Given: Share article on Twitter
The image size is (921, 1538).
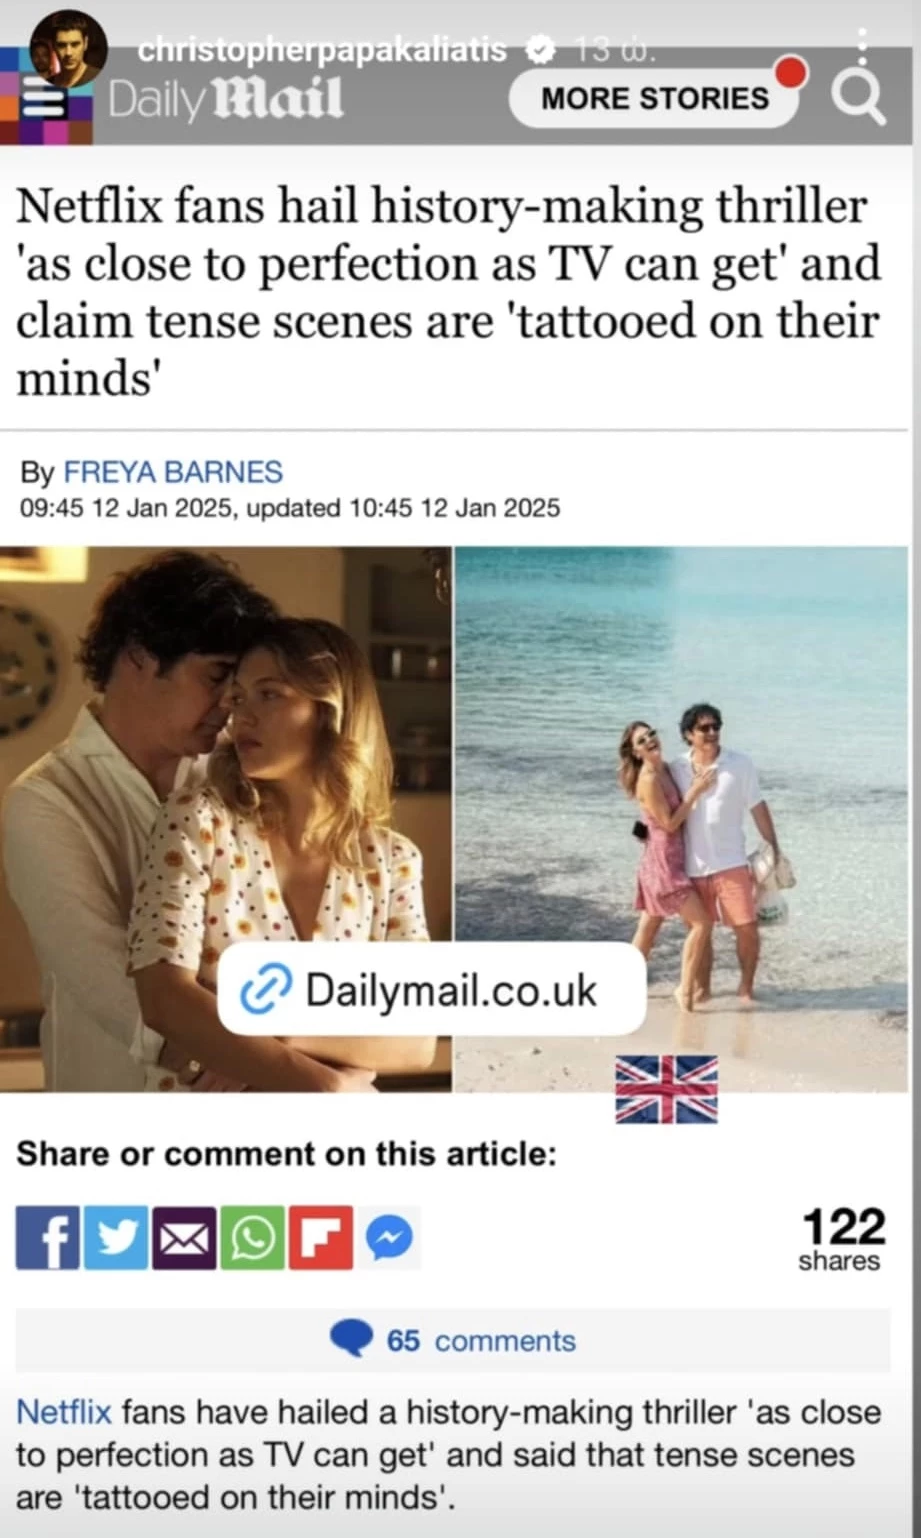Looking at the screenshot, I should pos(116,1238).
